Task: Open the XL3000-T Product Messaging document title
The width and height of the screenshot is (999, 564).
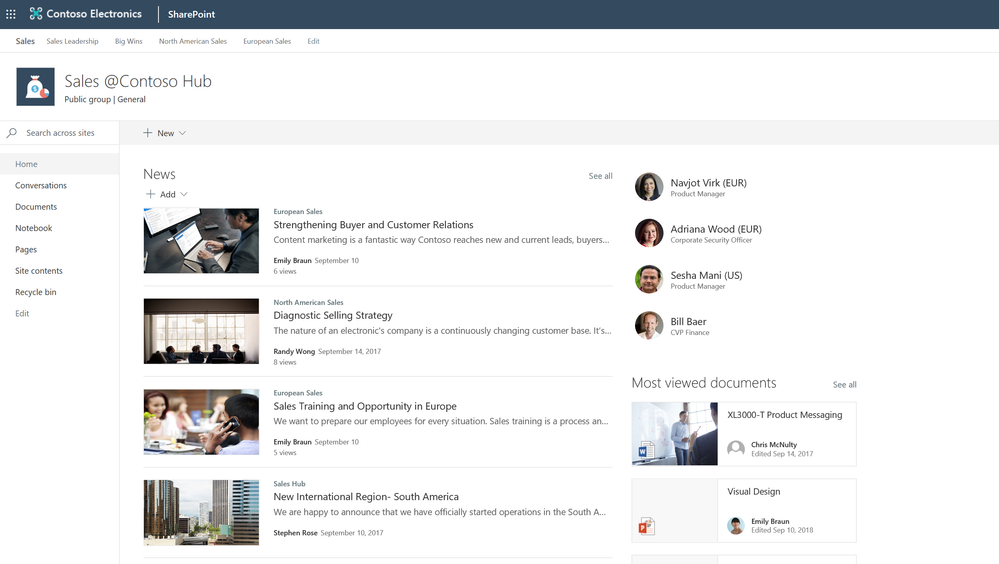Action: (784, 414)
